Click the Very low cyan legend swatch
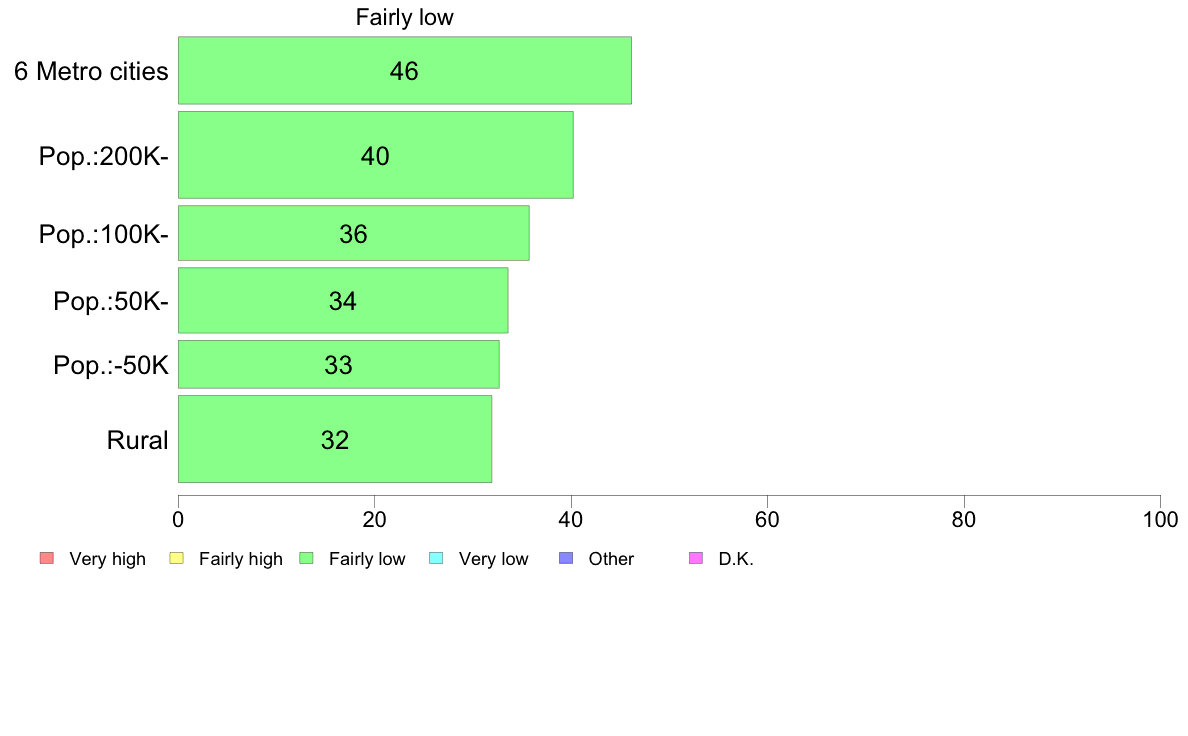 point(436,559)
